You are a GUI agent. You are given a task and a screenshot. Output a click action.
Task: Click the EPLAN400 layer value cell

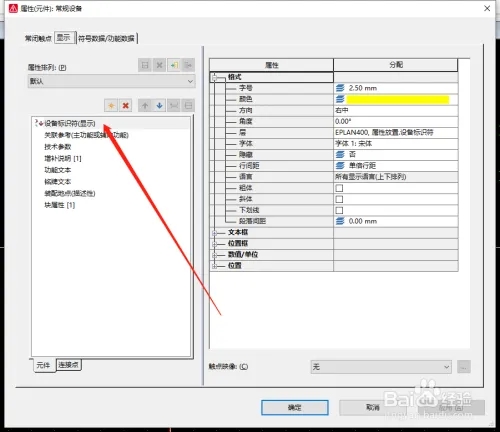(x=396, y=132)
